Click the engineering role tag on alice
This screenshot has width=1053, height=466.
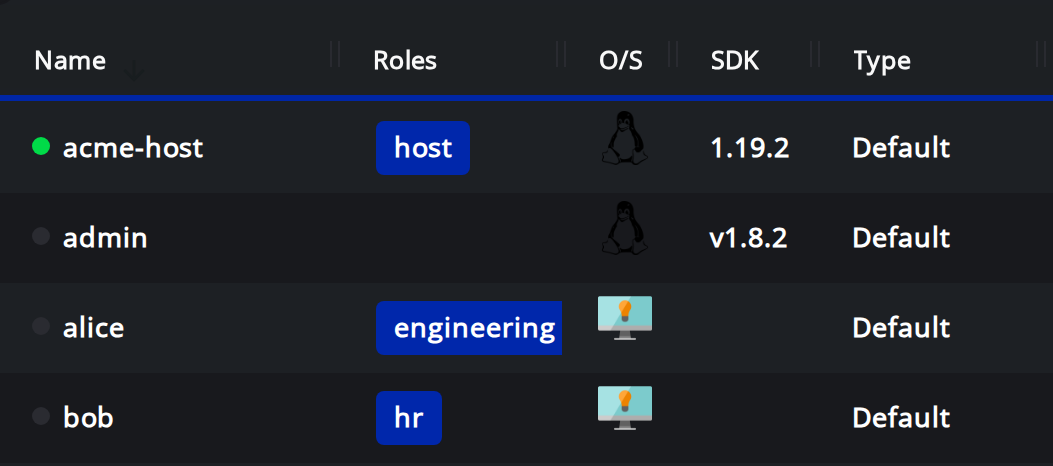pyautogui.click(x=469, y=328)
